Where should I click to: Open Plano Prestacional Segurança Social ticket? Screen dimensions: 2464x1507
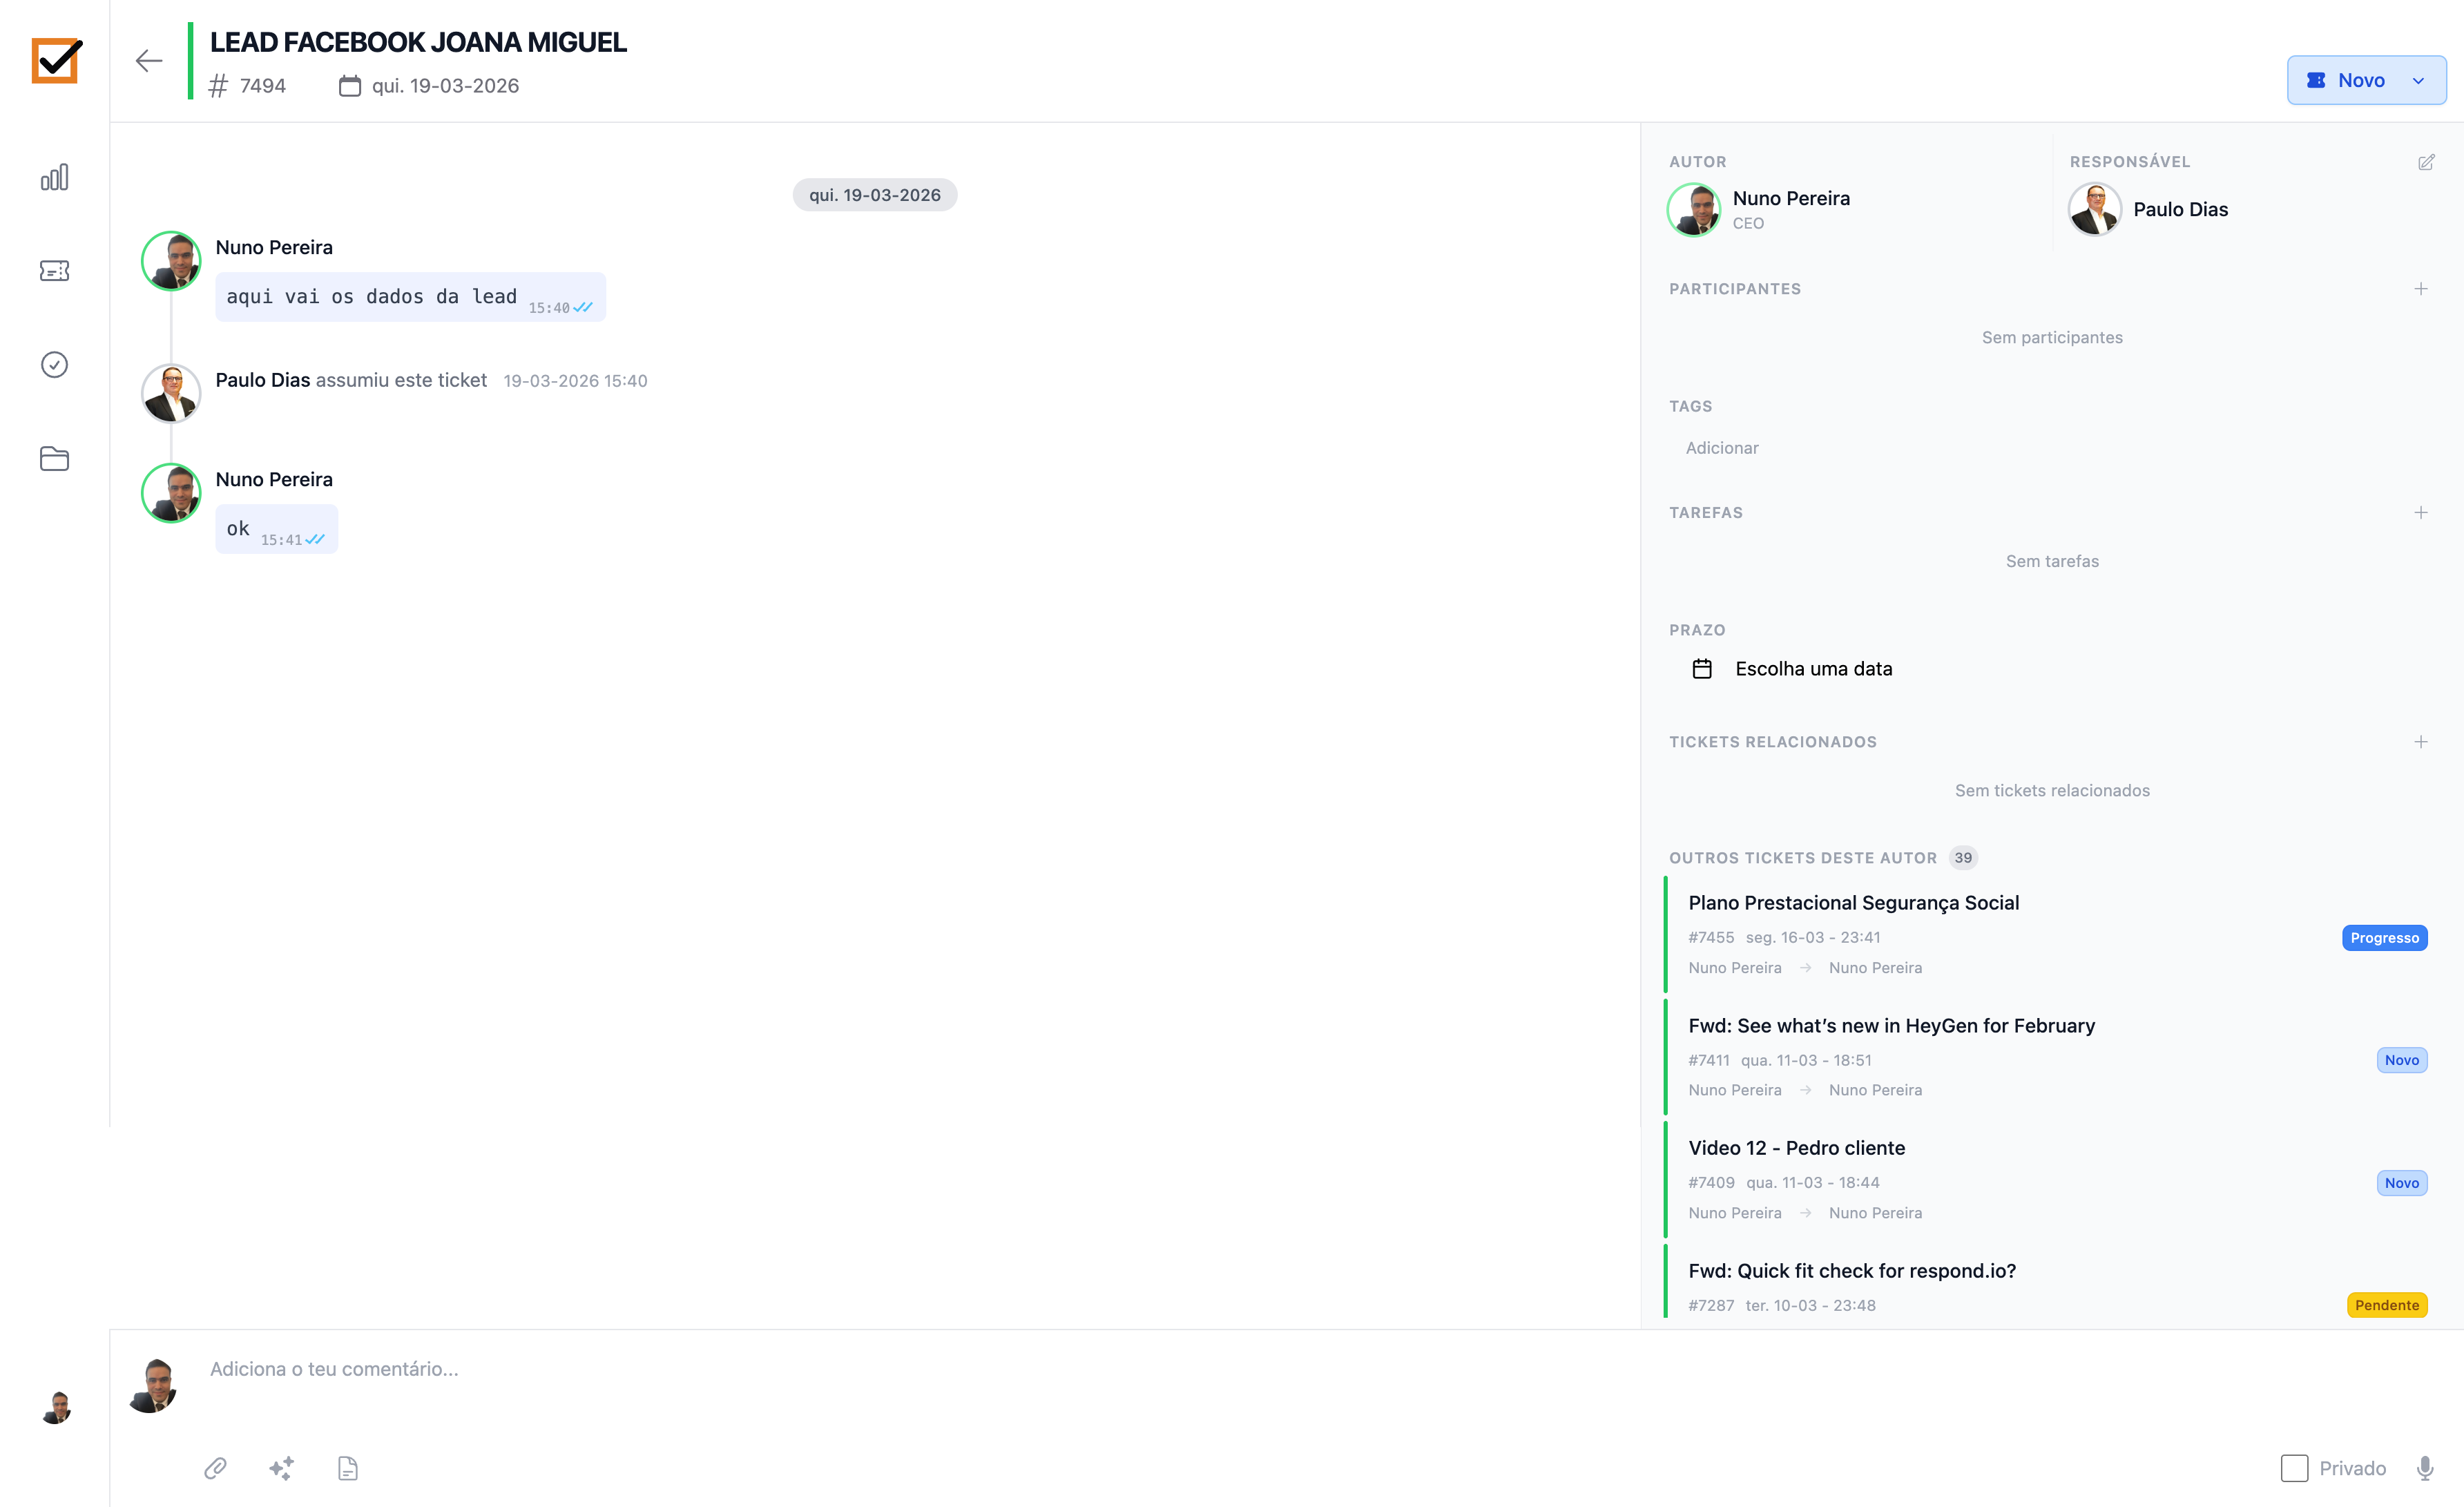pyautogui.click(x=1853, y=903)
